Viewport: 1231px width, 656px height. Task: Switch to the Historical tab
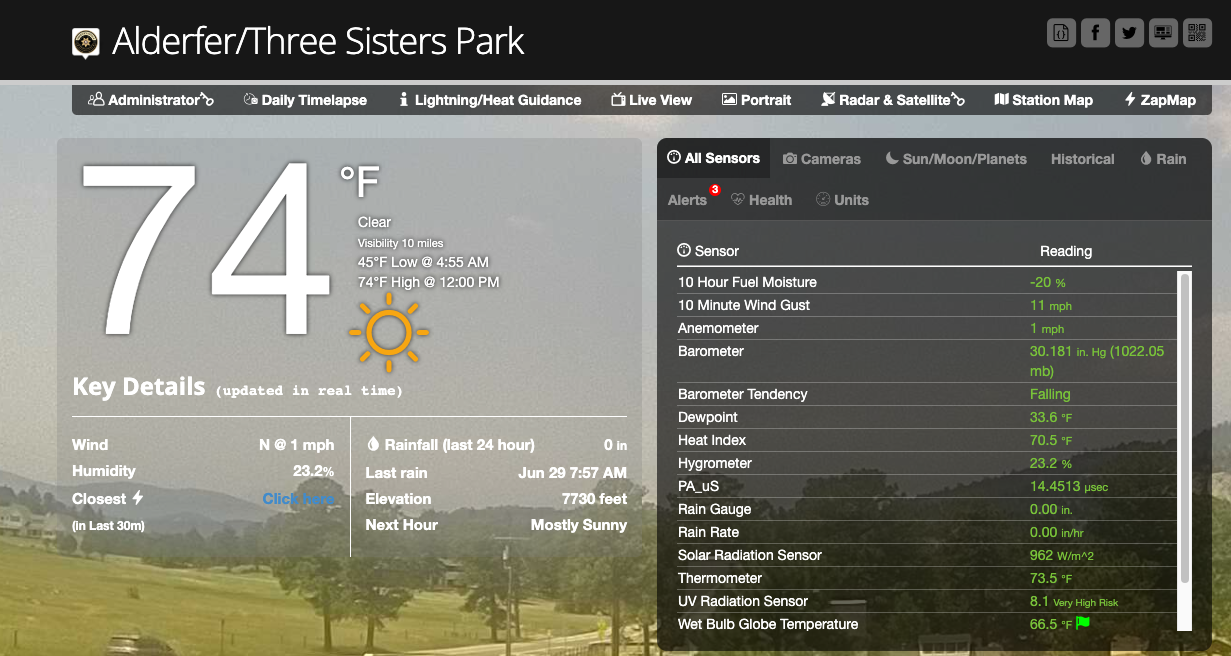point(1083,159)
